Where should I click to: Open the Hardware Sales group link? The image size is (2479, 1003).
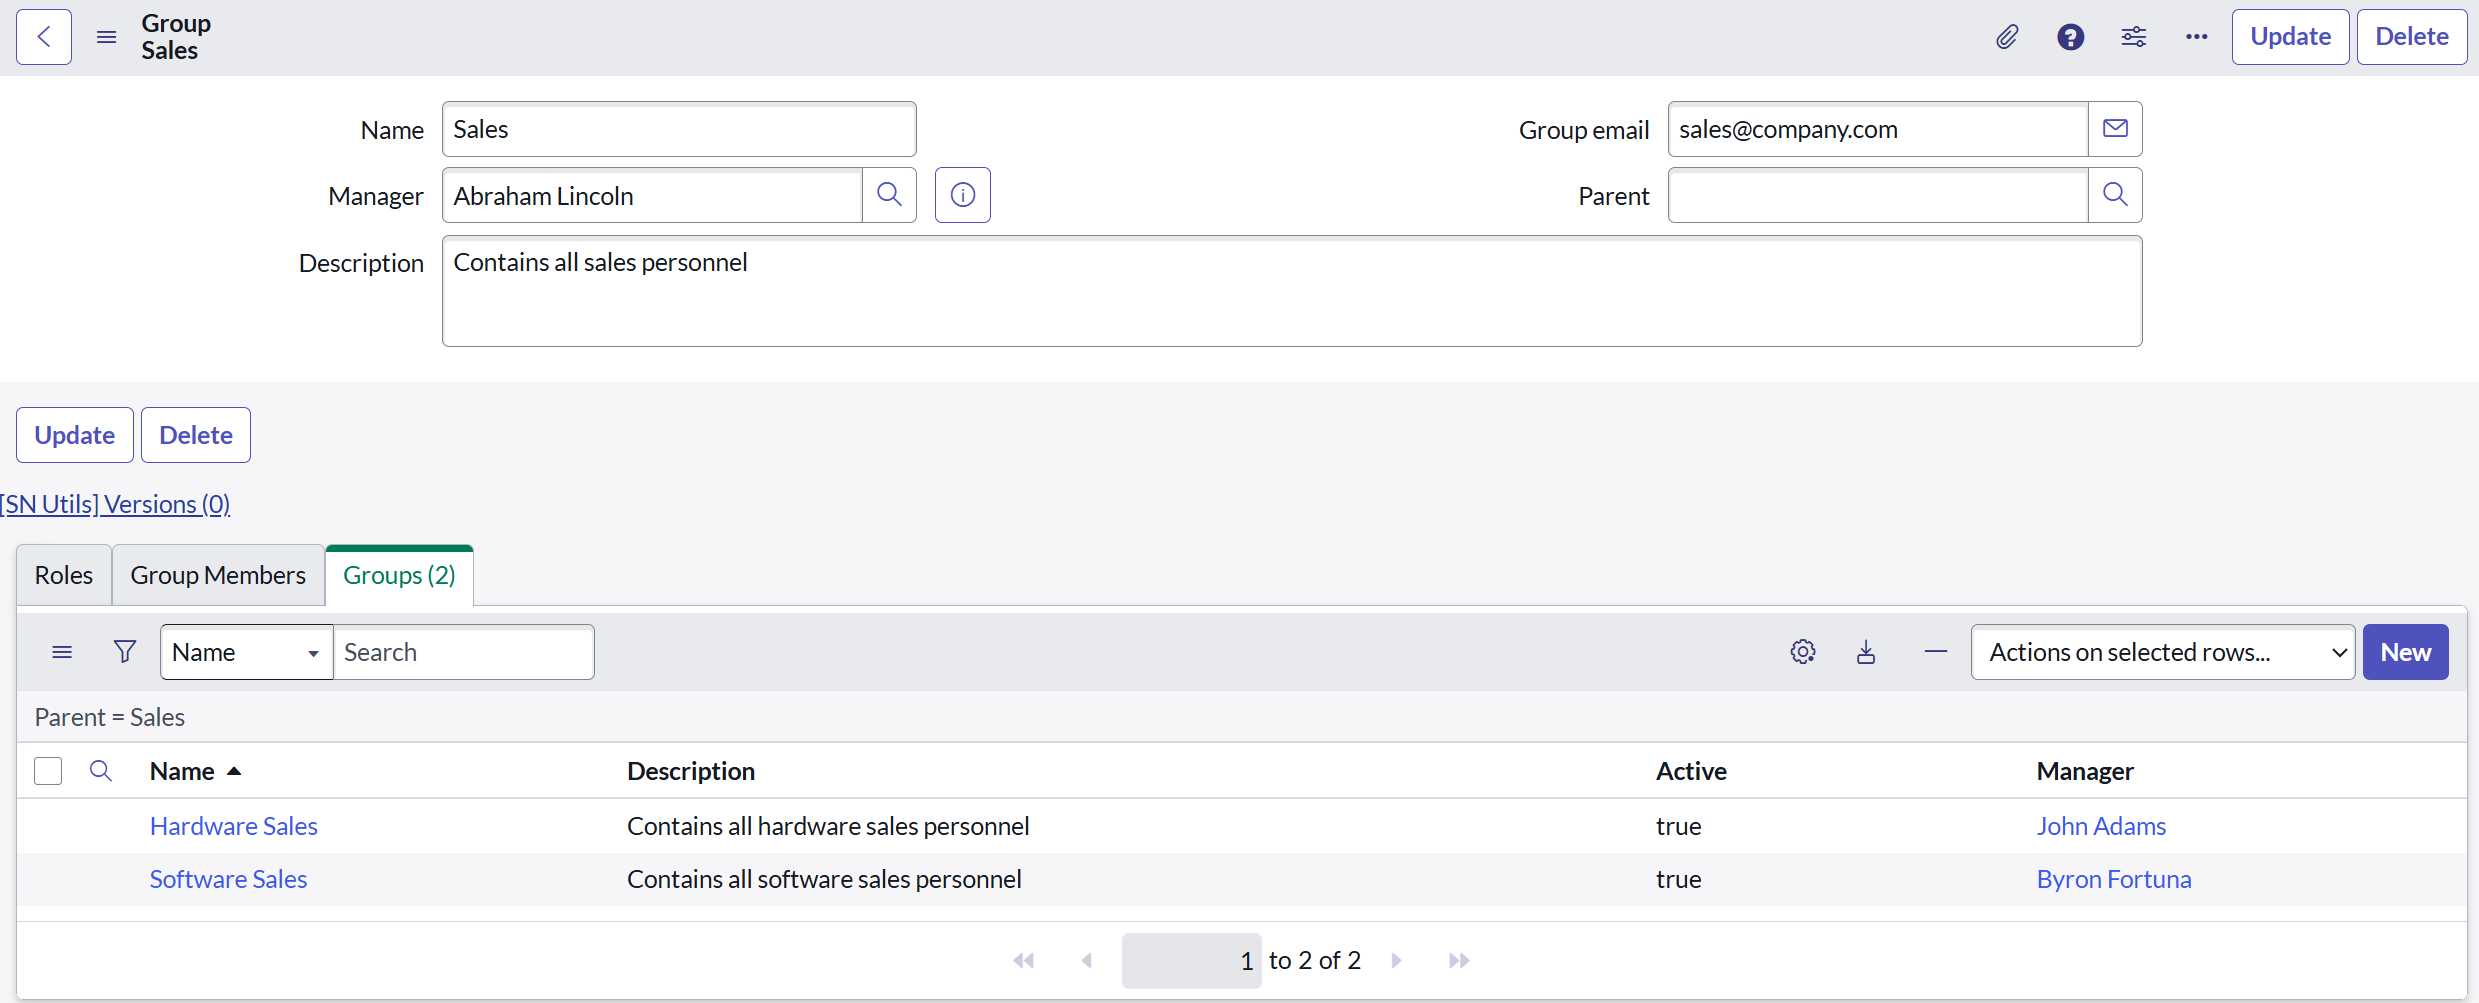(x=234, y=826)
